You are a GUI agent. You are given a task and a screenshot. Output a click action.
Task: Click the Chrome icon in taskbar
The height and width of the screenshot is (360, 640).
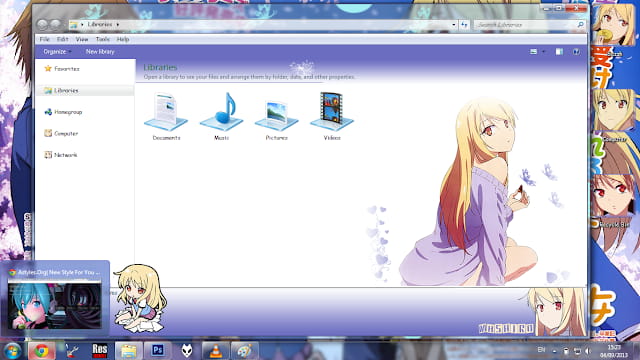(x=41, y=350)
